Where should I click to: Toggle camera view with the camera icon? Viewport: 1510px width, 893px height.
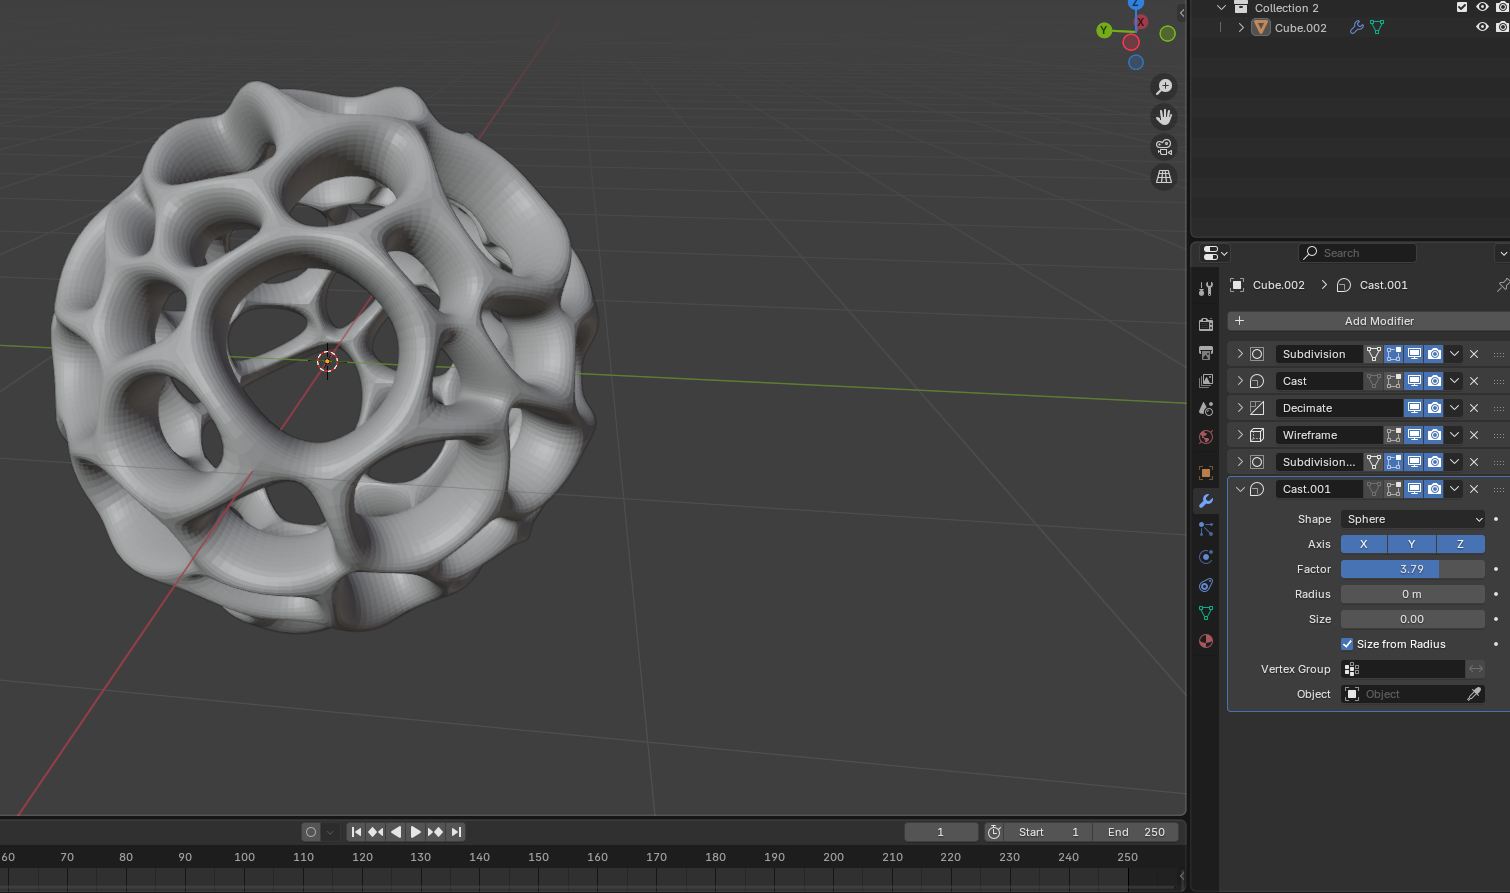tap(1164, 147)
